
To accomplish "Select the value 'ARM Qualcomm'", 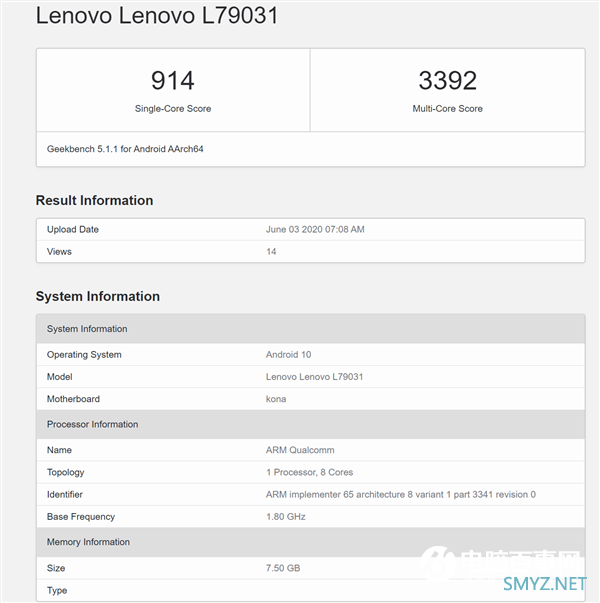I will 300,450.
